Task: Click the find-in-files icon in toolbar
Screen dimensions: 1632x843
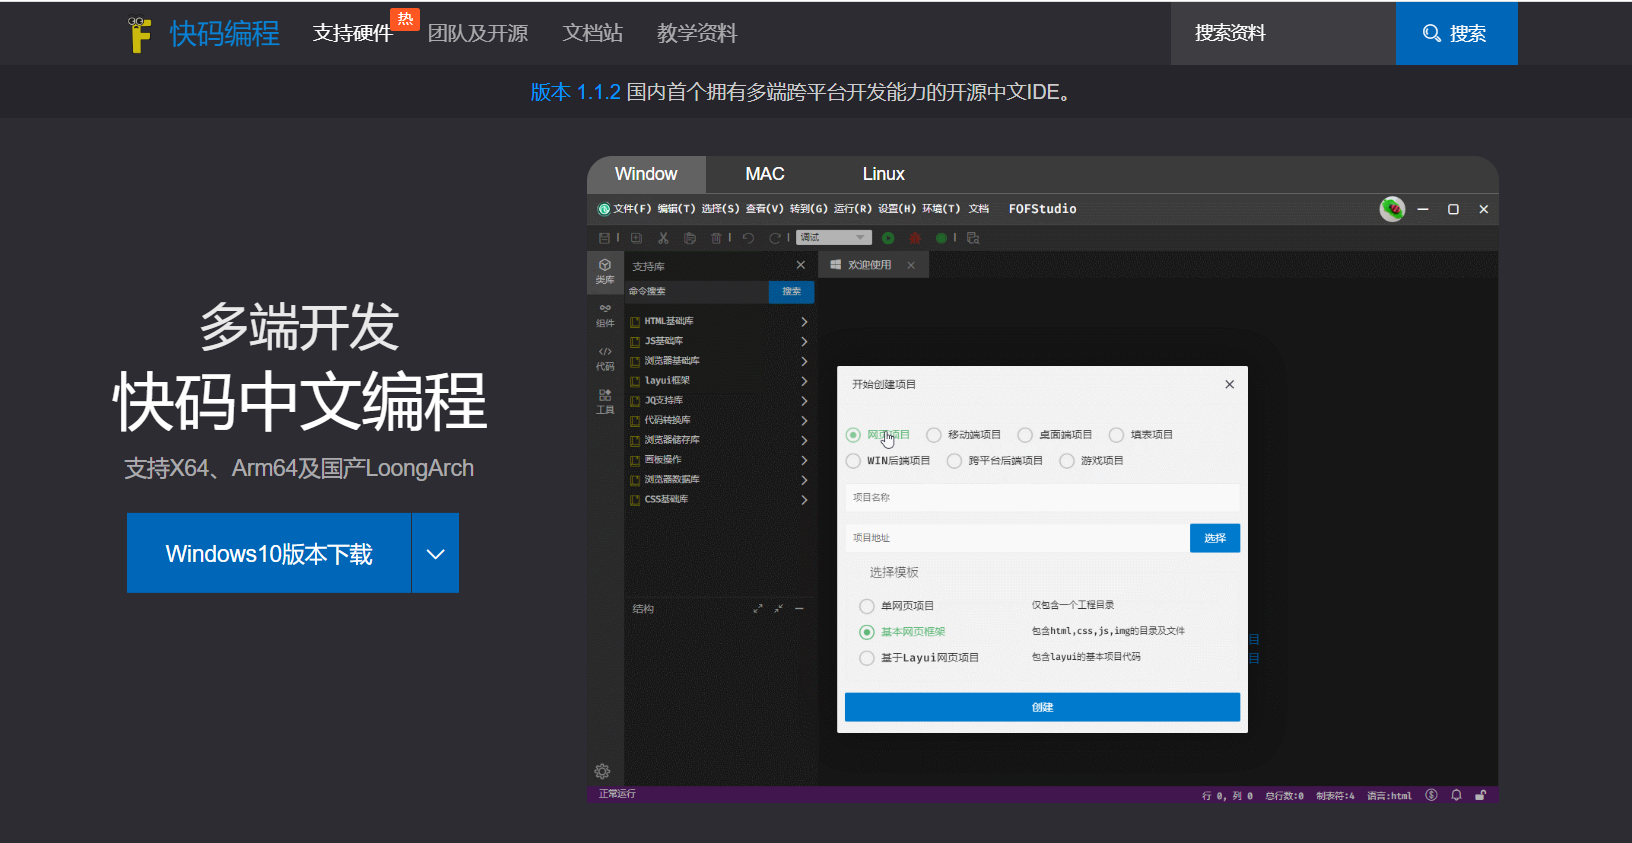Action: tap(973, 238)
